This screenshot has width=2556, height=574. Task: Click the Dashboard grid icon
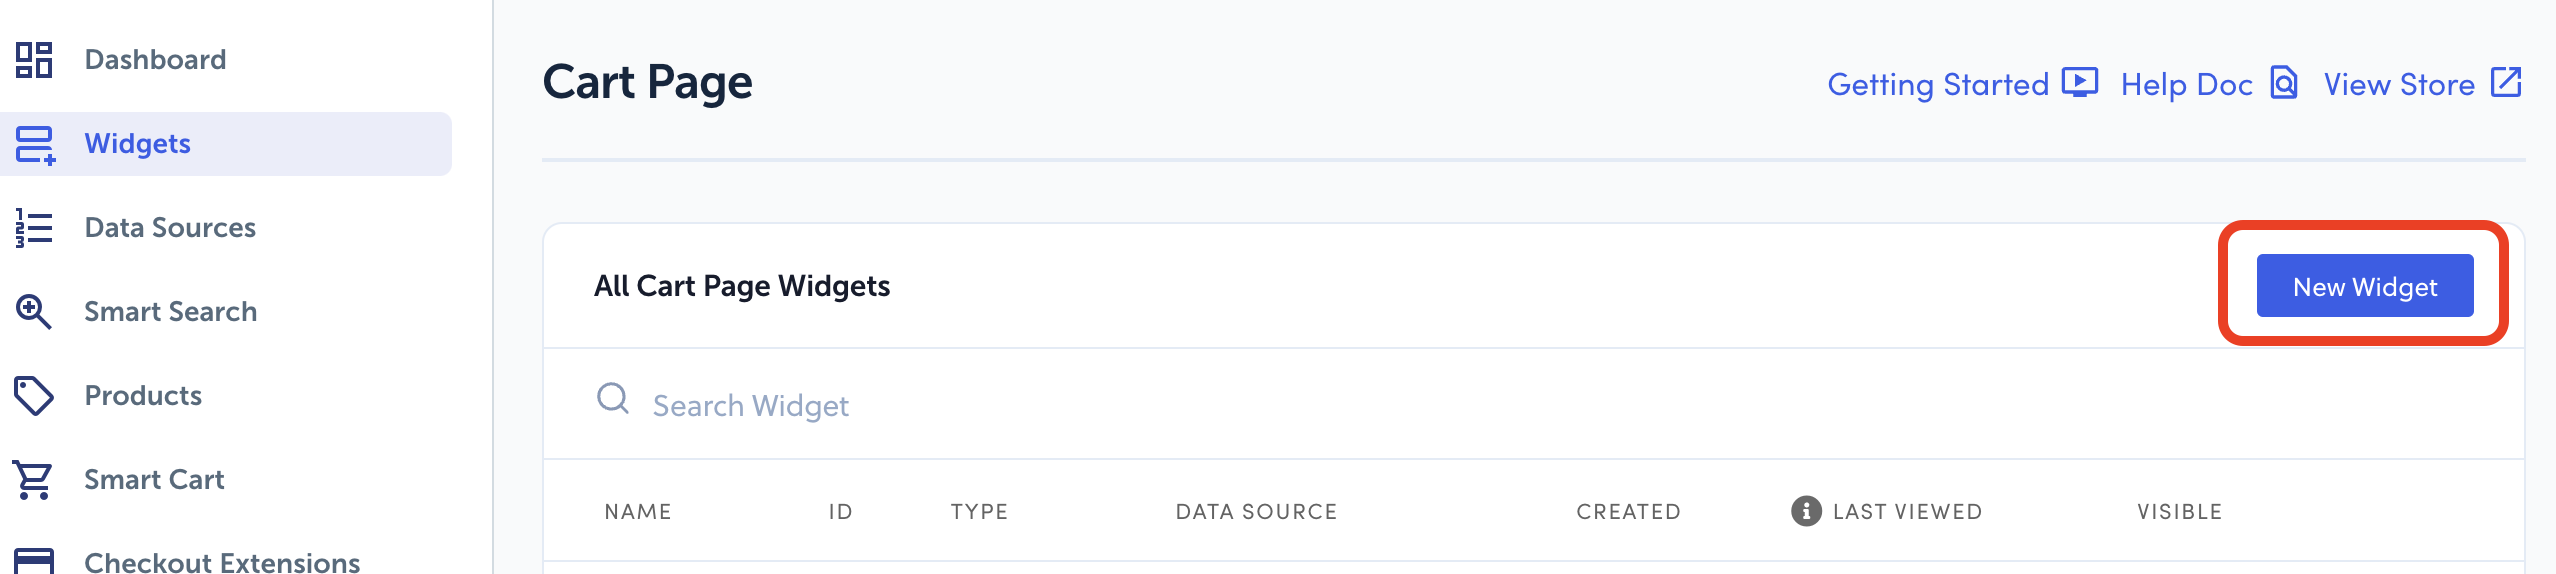34,60
